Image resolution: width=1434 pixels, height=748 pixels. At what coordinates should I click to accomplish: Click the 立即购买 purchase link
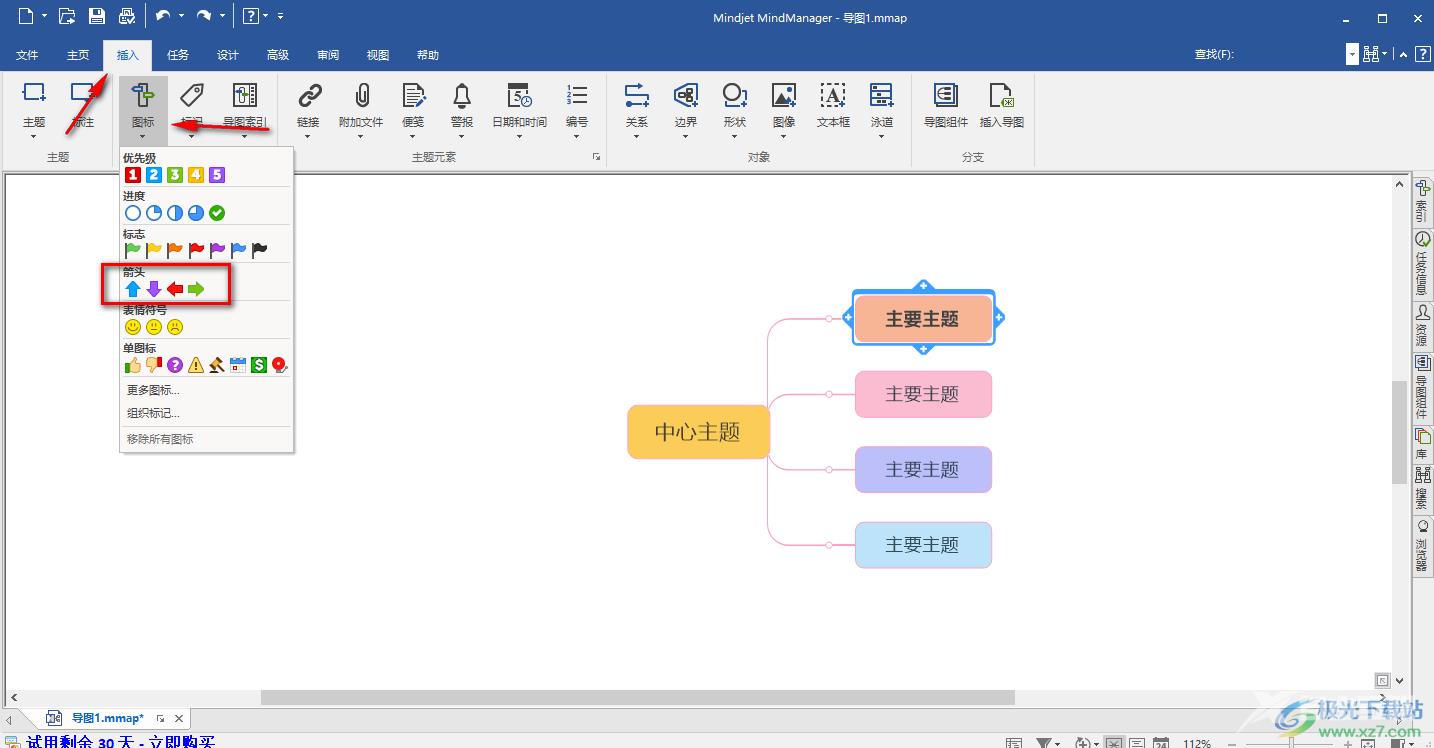click(182, 742)
